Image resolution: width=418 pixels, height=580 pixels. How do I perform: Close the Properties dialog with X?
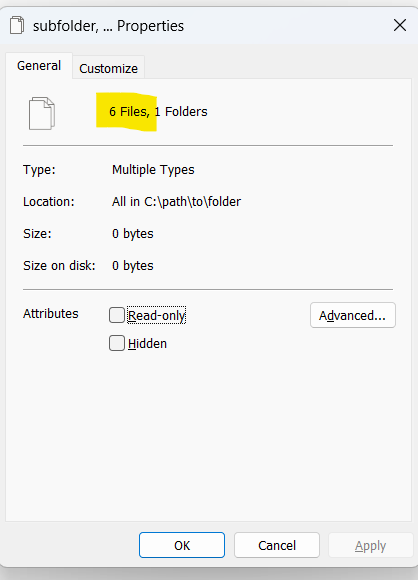tap(400, 26)
